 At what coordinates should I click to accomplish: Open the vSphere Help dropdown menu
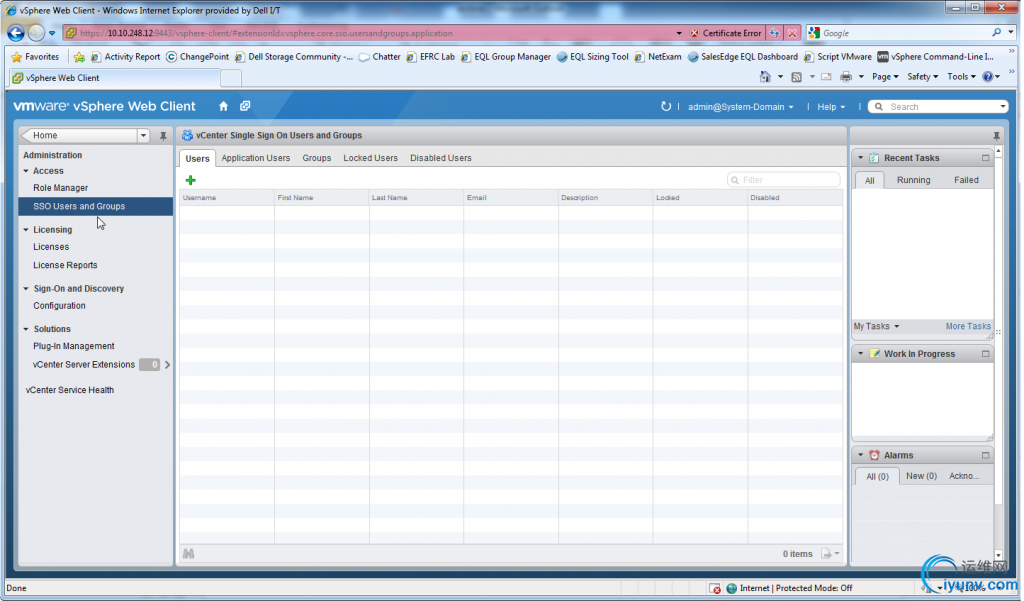point(831,107)
